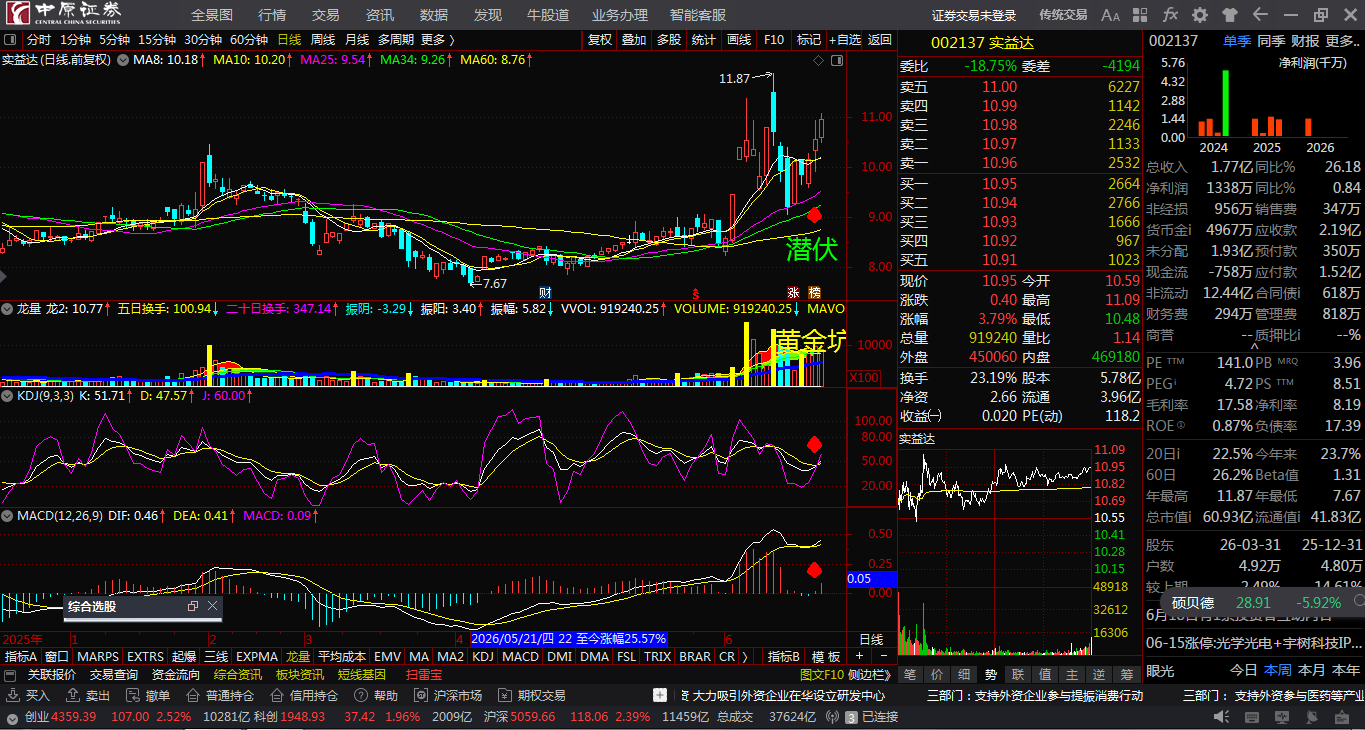
Task: Zoom in chart with the plus button
Action: 858,657
